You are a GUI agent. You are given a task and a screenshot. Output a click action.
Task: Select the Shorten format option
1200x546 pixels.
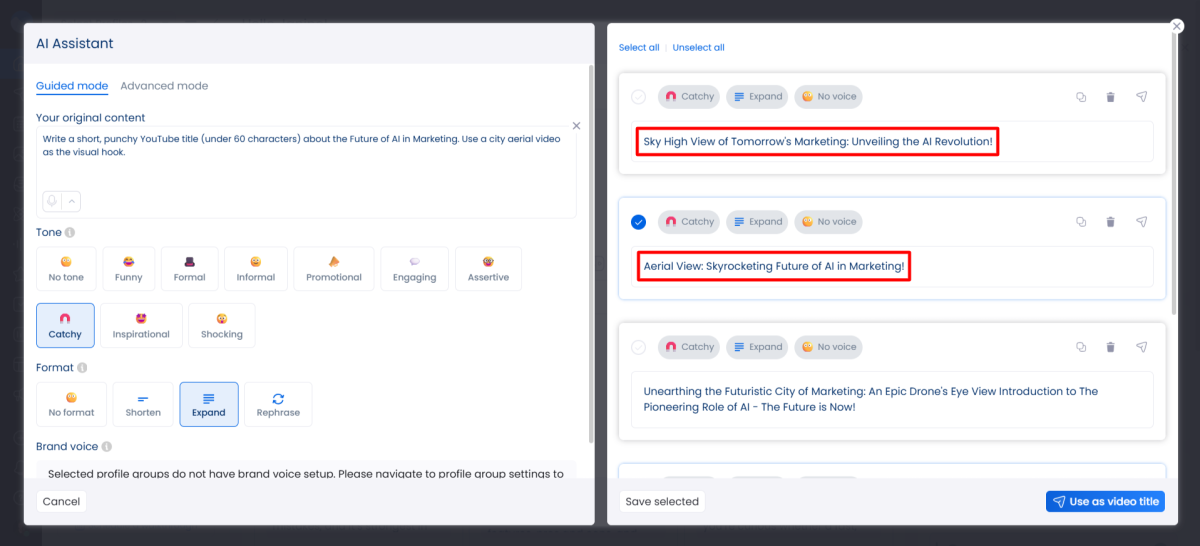[143, 404]
